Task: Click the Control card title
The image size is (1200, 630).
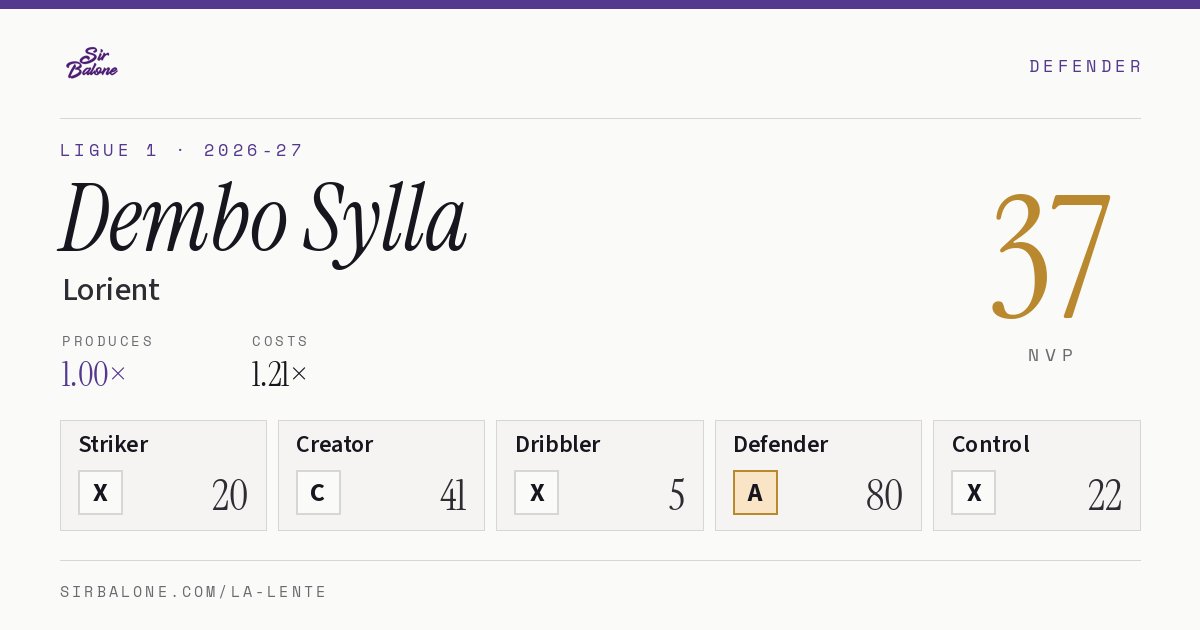Action: click(x=991, y=444)
